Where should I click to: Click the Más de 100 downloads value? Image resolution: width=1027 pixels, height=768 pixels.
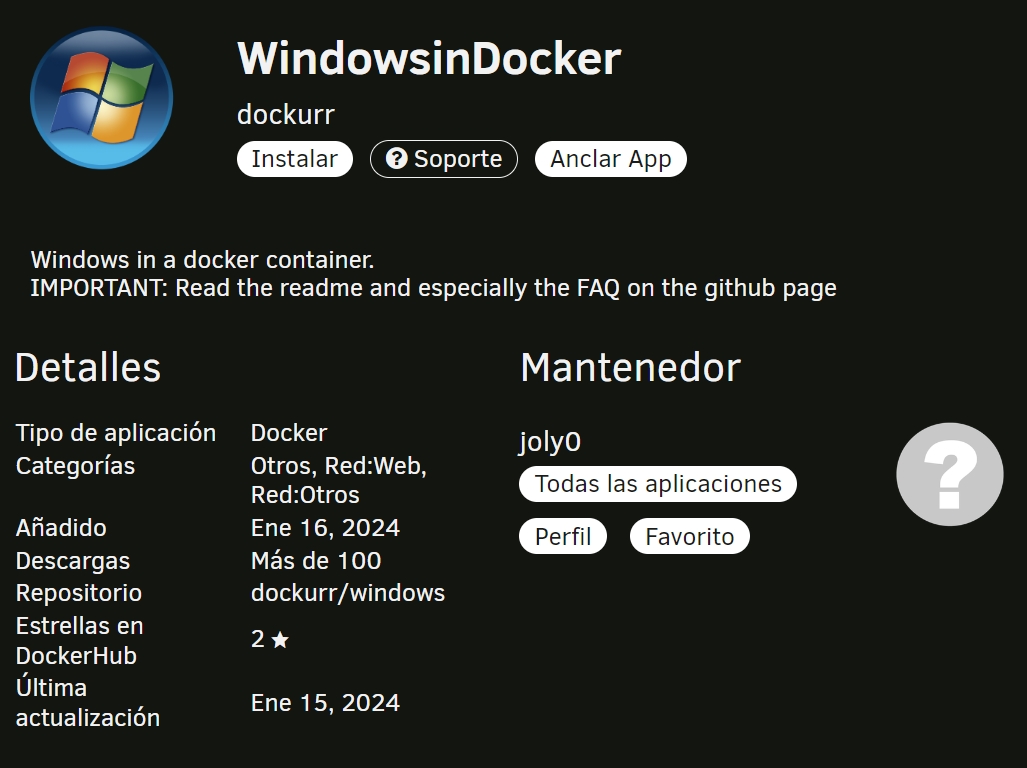[x=316, y=560]
